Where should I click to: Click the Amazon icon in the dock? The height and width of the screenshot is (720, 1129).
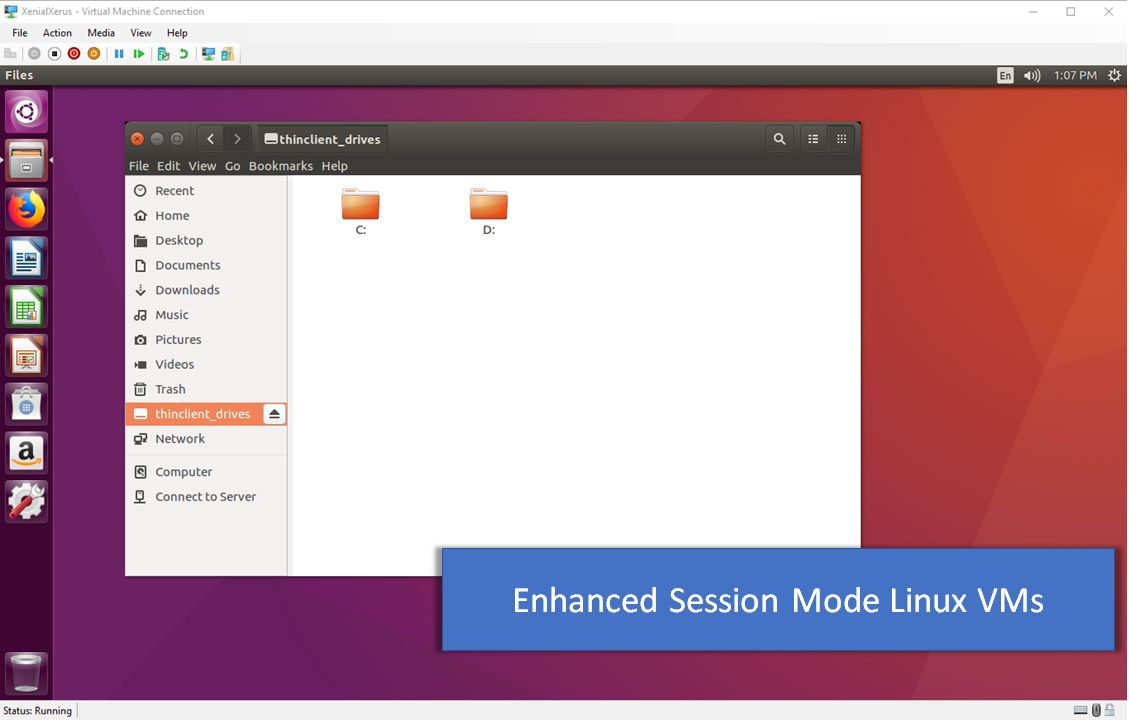click(x=26, y=453)
